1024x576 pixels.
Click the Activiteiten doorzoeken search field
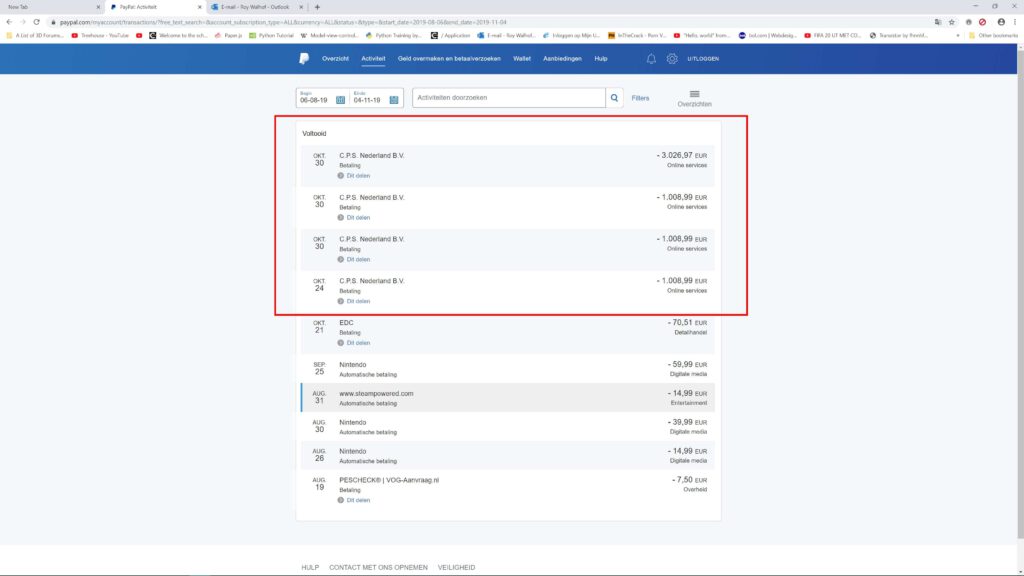pos(508,98)
